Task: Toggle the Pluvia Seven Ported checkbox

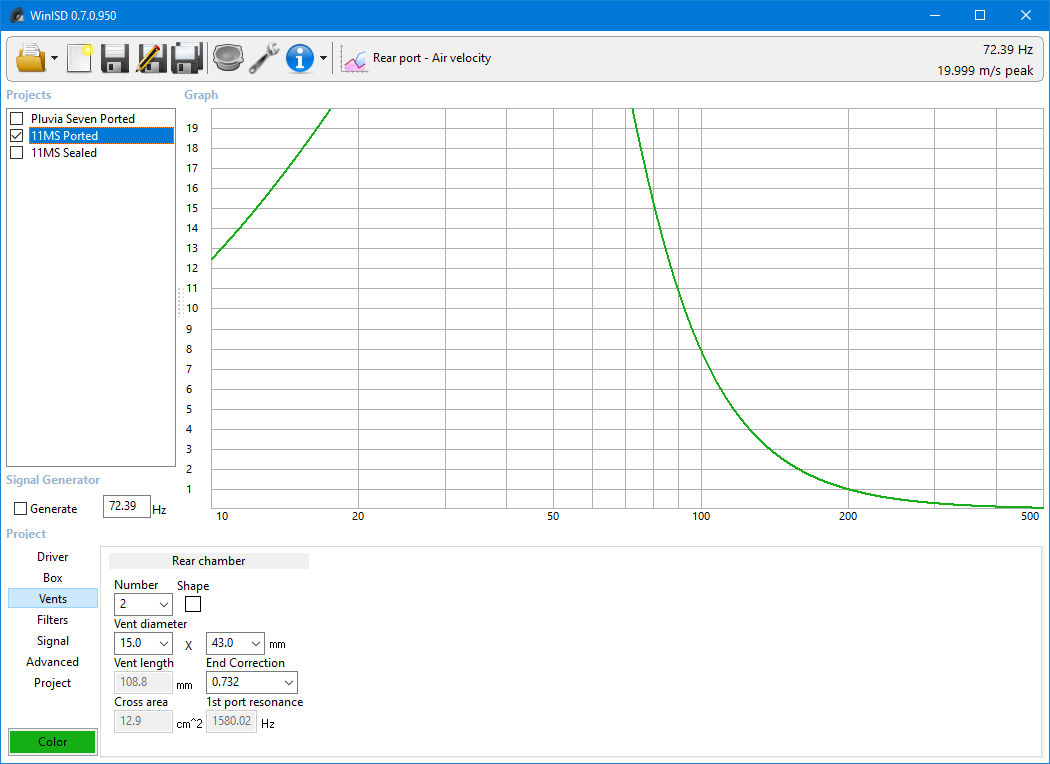Action: 17,119
